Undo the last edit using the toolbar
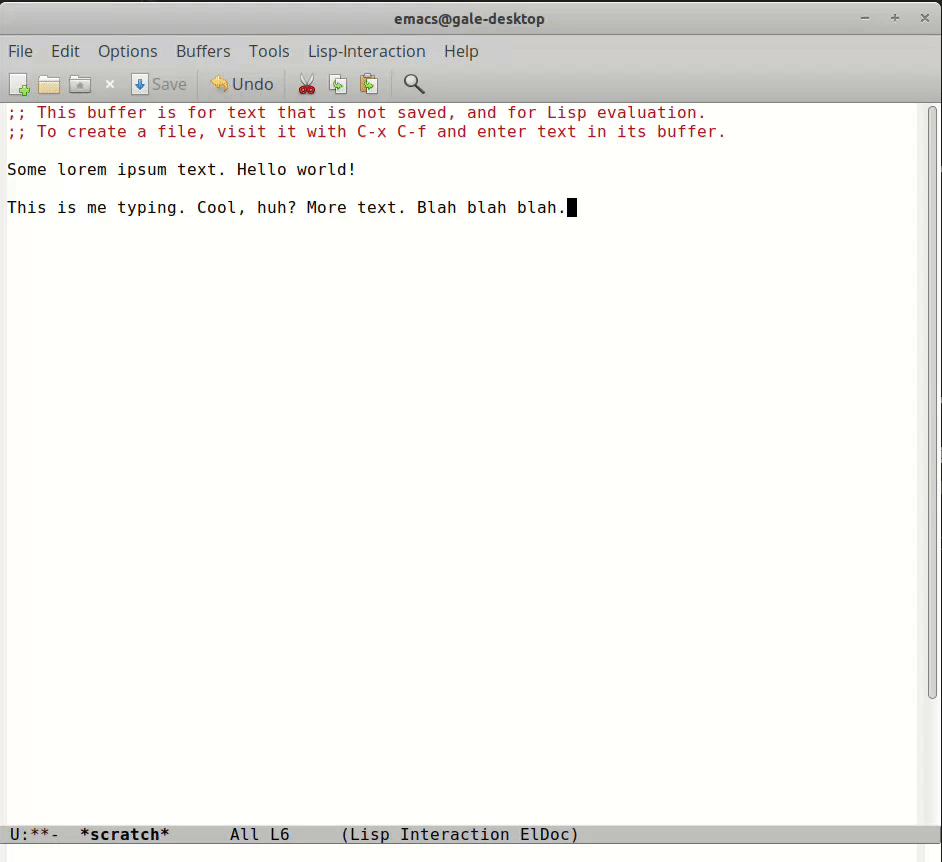 pos(240,84)
